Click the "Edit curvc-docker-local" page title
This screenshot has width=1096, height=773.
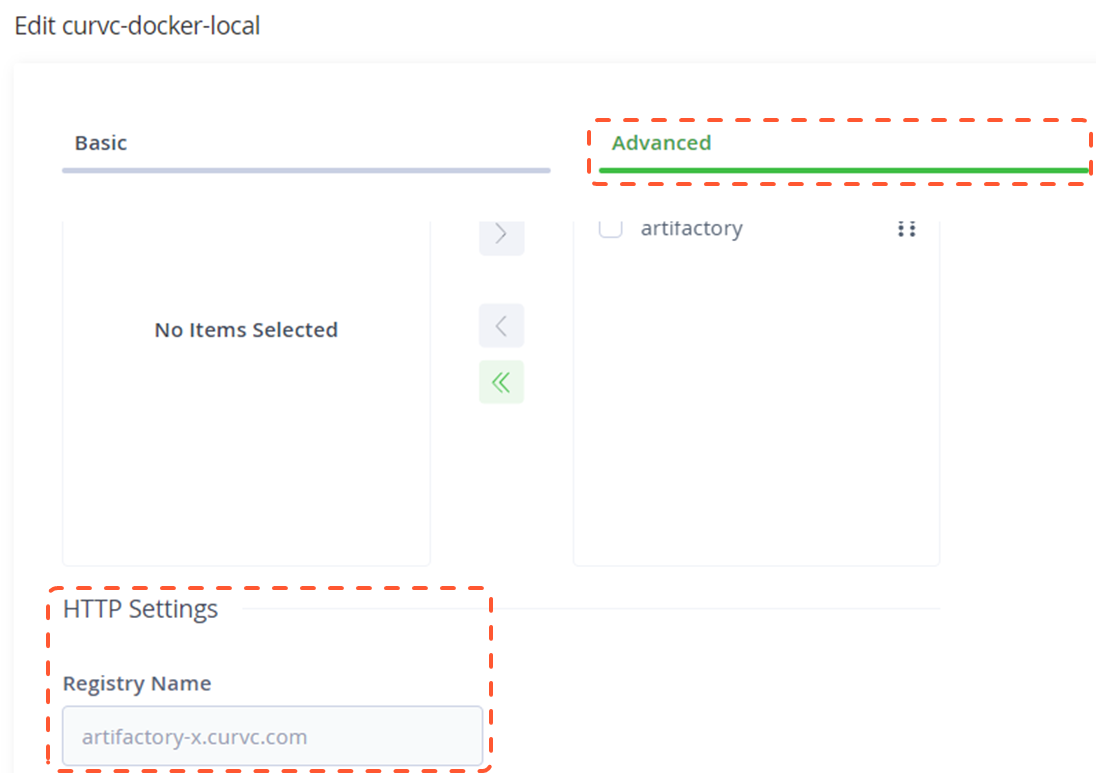click(137, 26)
